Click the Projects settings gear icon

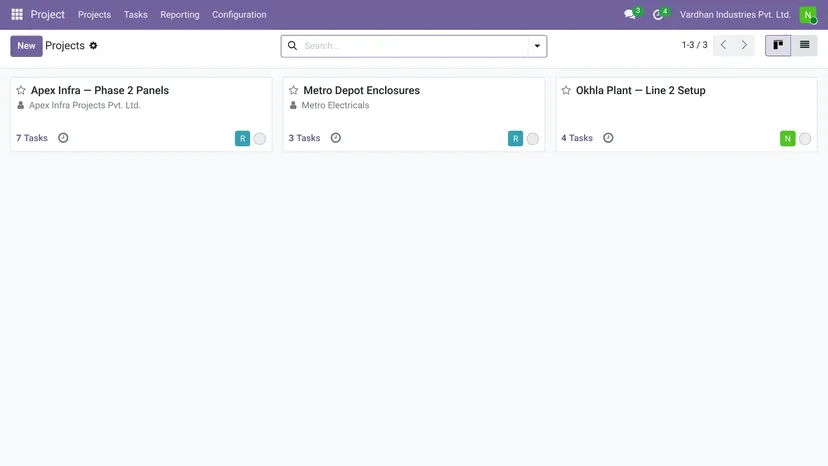(x=93, y=45)
